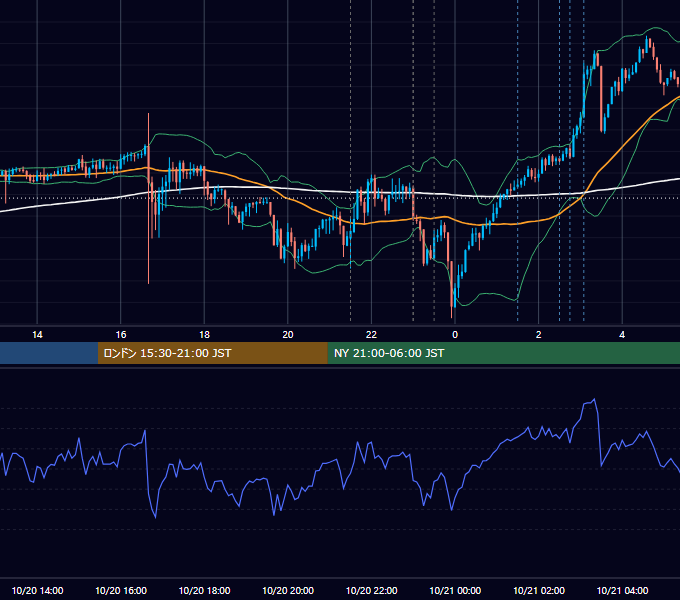Click the 20 hour label on the price chart axis
The height and width of the screenshot is (600, 680).
tap(288, 335)
